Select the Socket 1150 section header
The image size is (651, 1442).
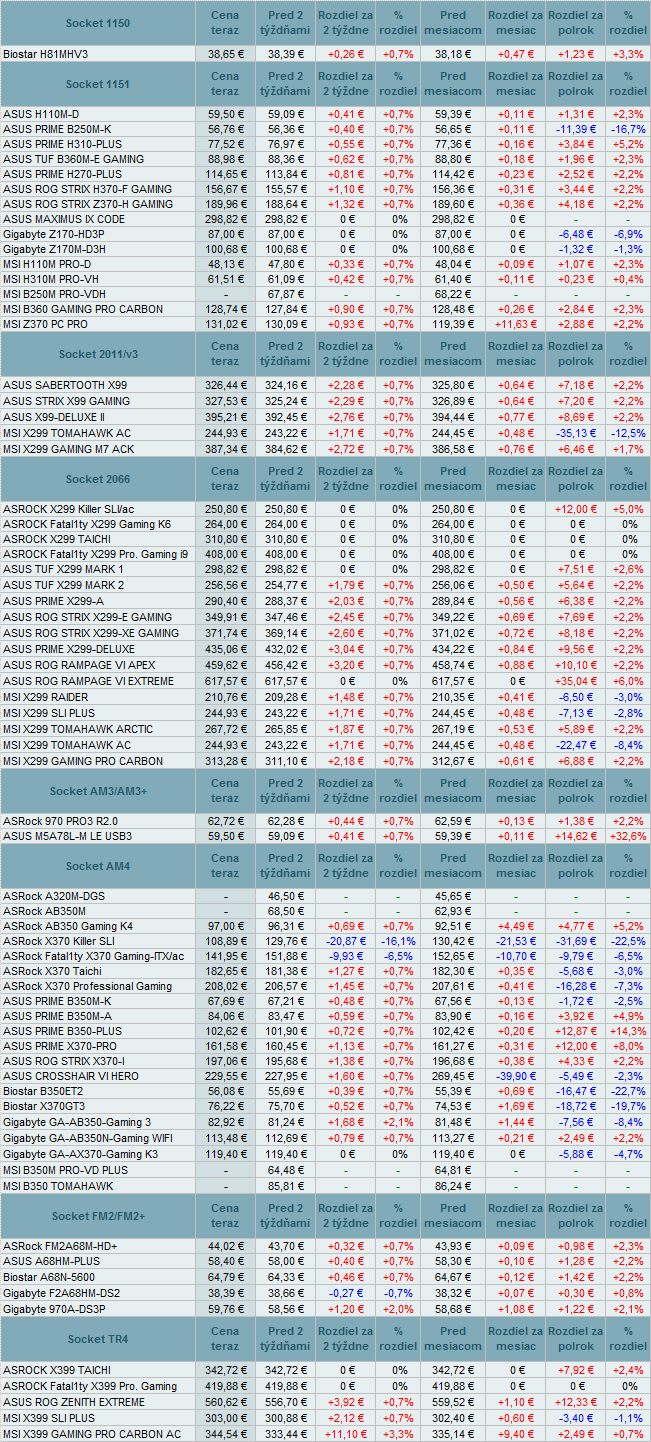[97, 23]
